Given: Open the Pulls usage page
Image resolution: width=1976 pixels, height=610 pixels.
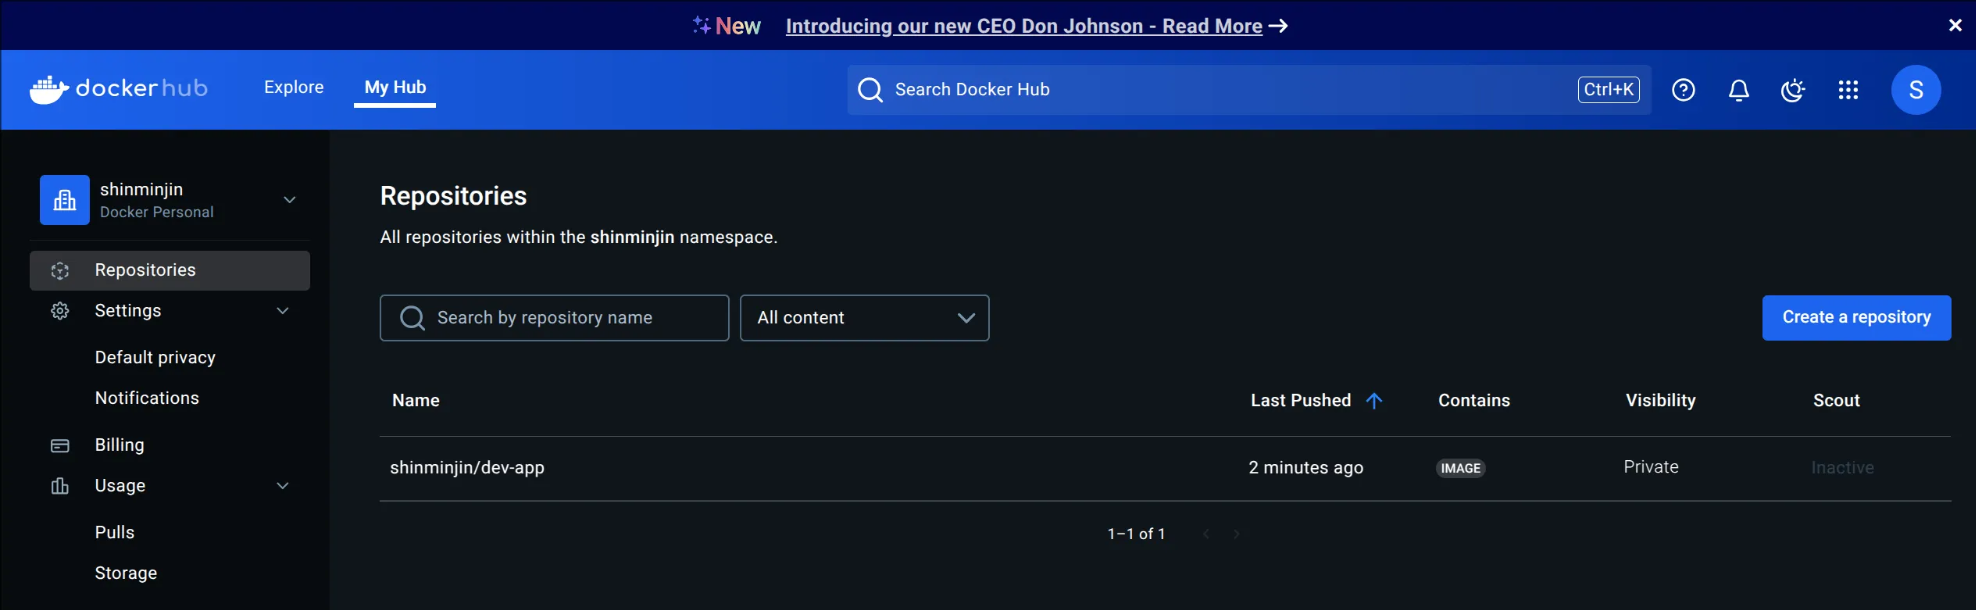Looking at the screenshot, I should click(115, 532).
